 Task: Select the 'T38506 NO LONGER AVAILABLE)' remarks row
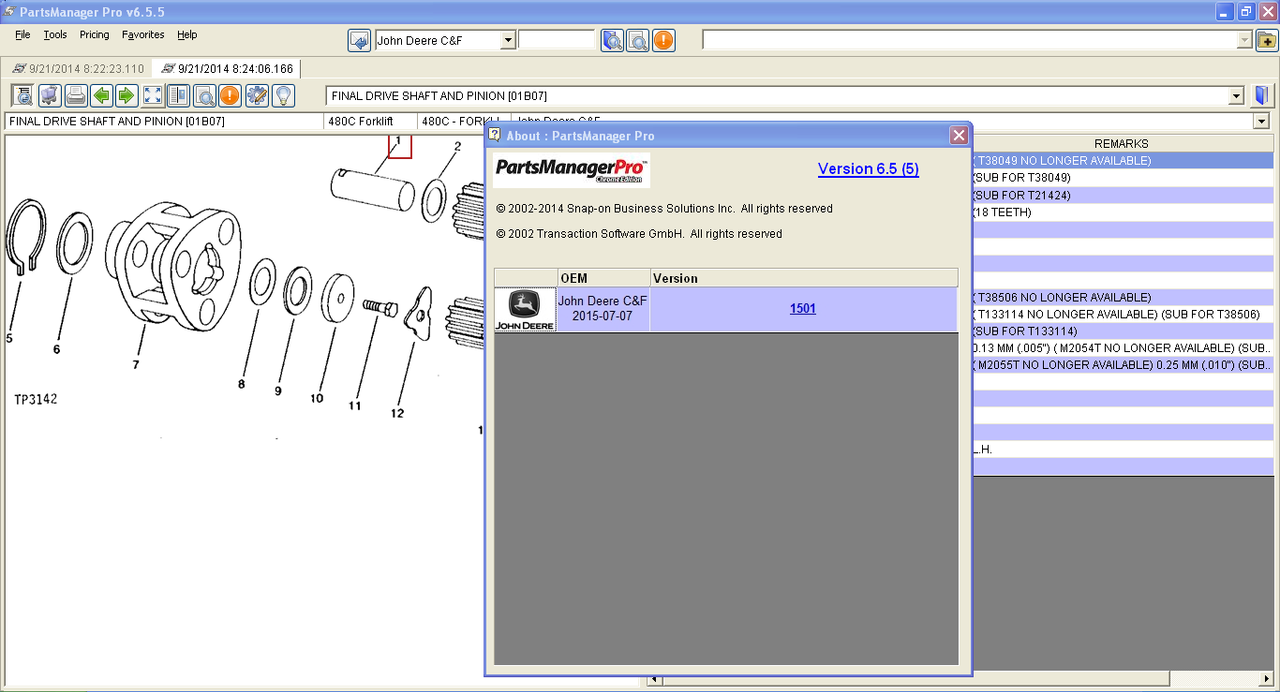point(1121,297)
